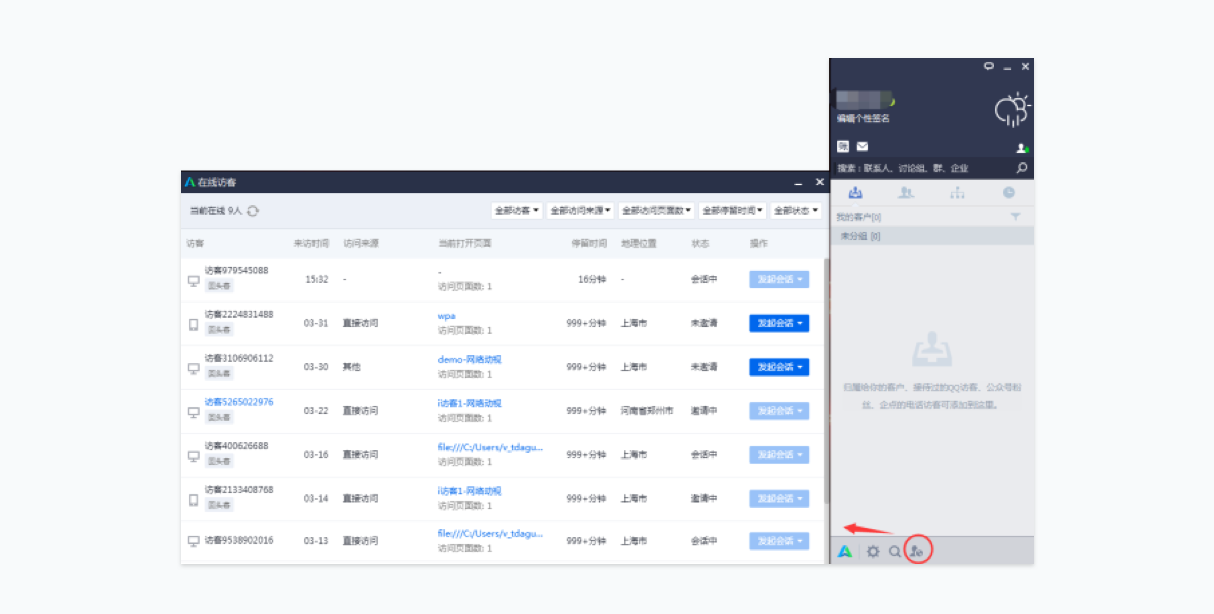
Task: Click the 地理位置 column header
Action: 638,243
